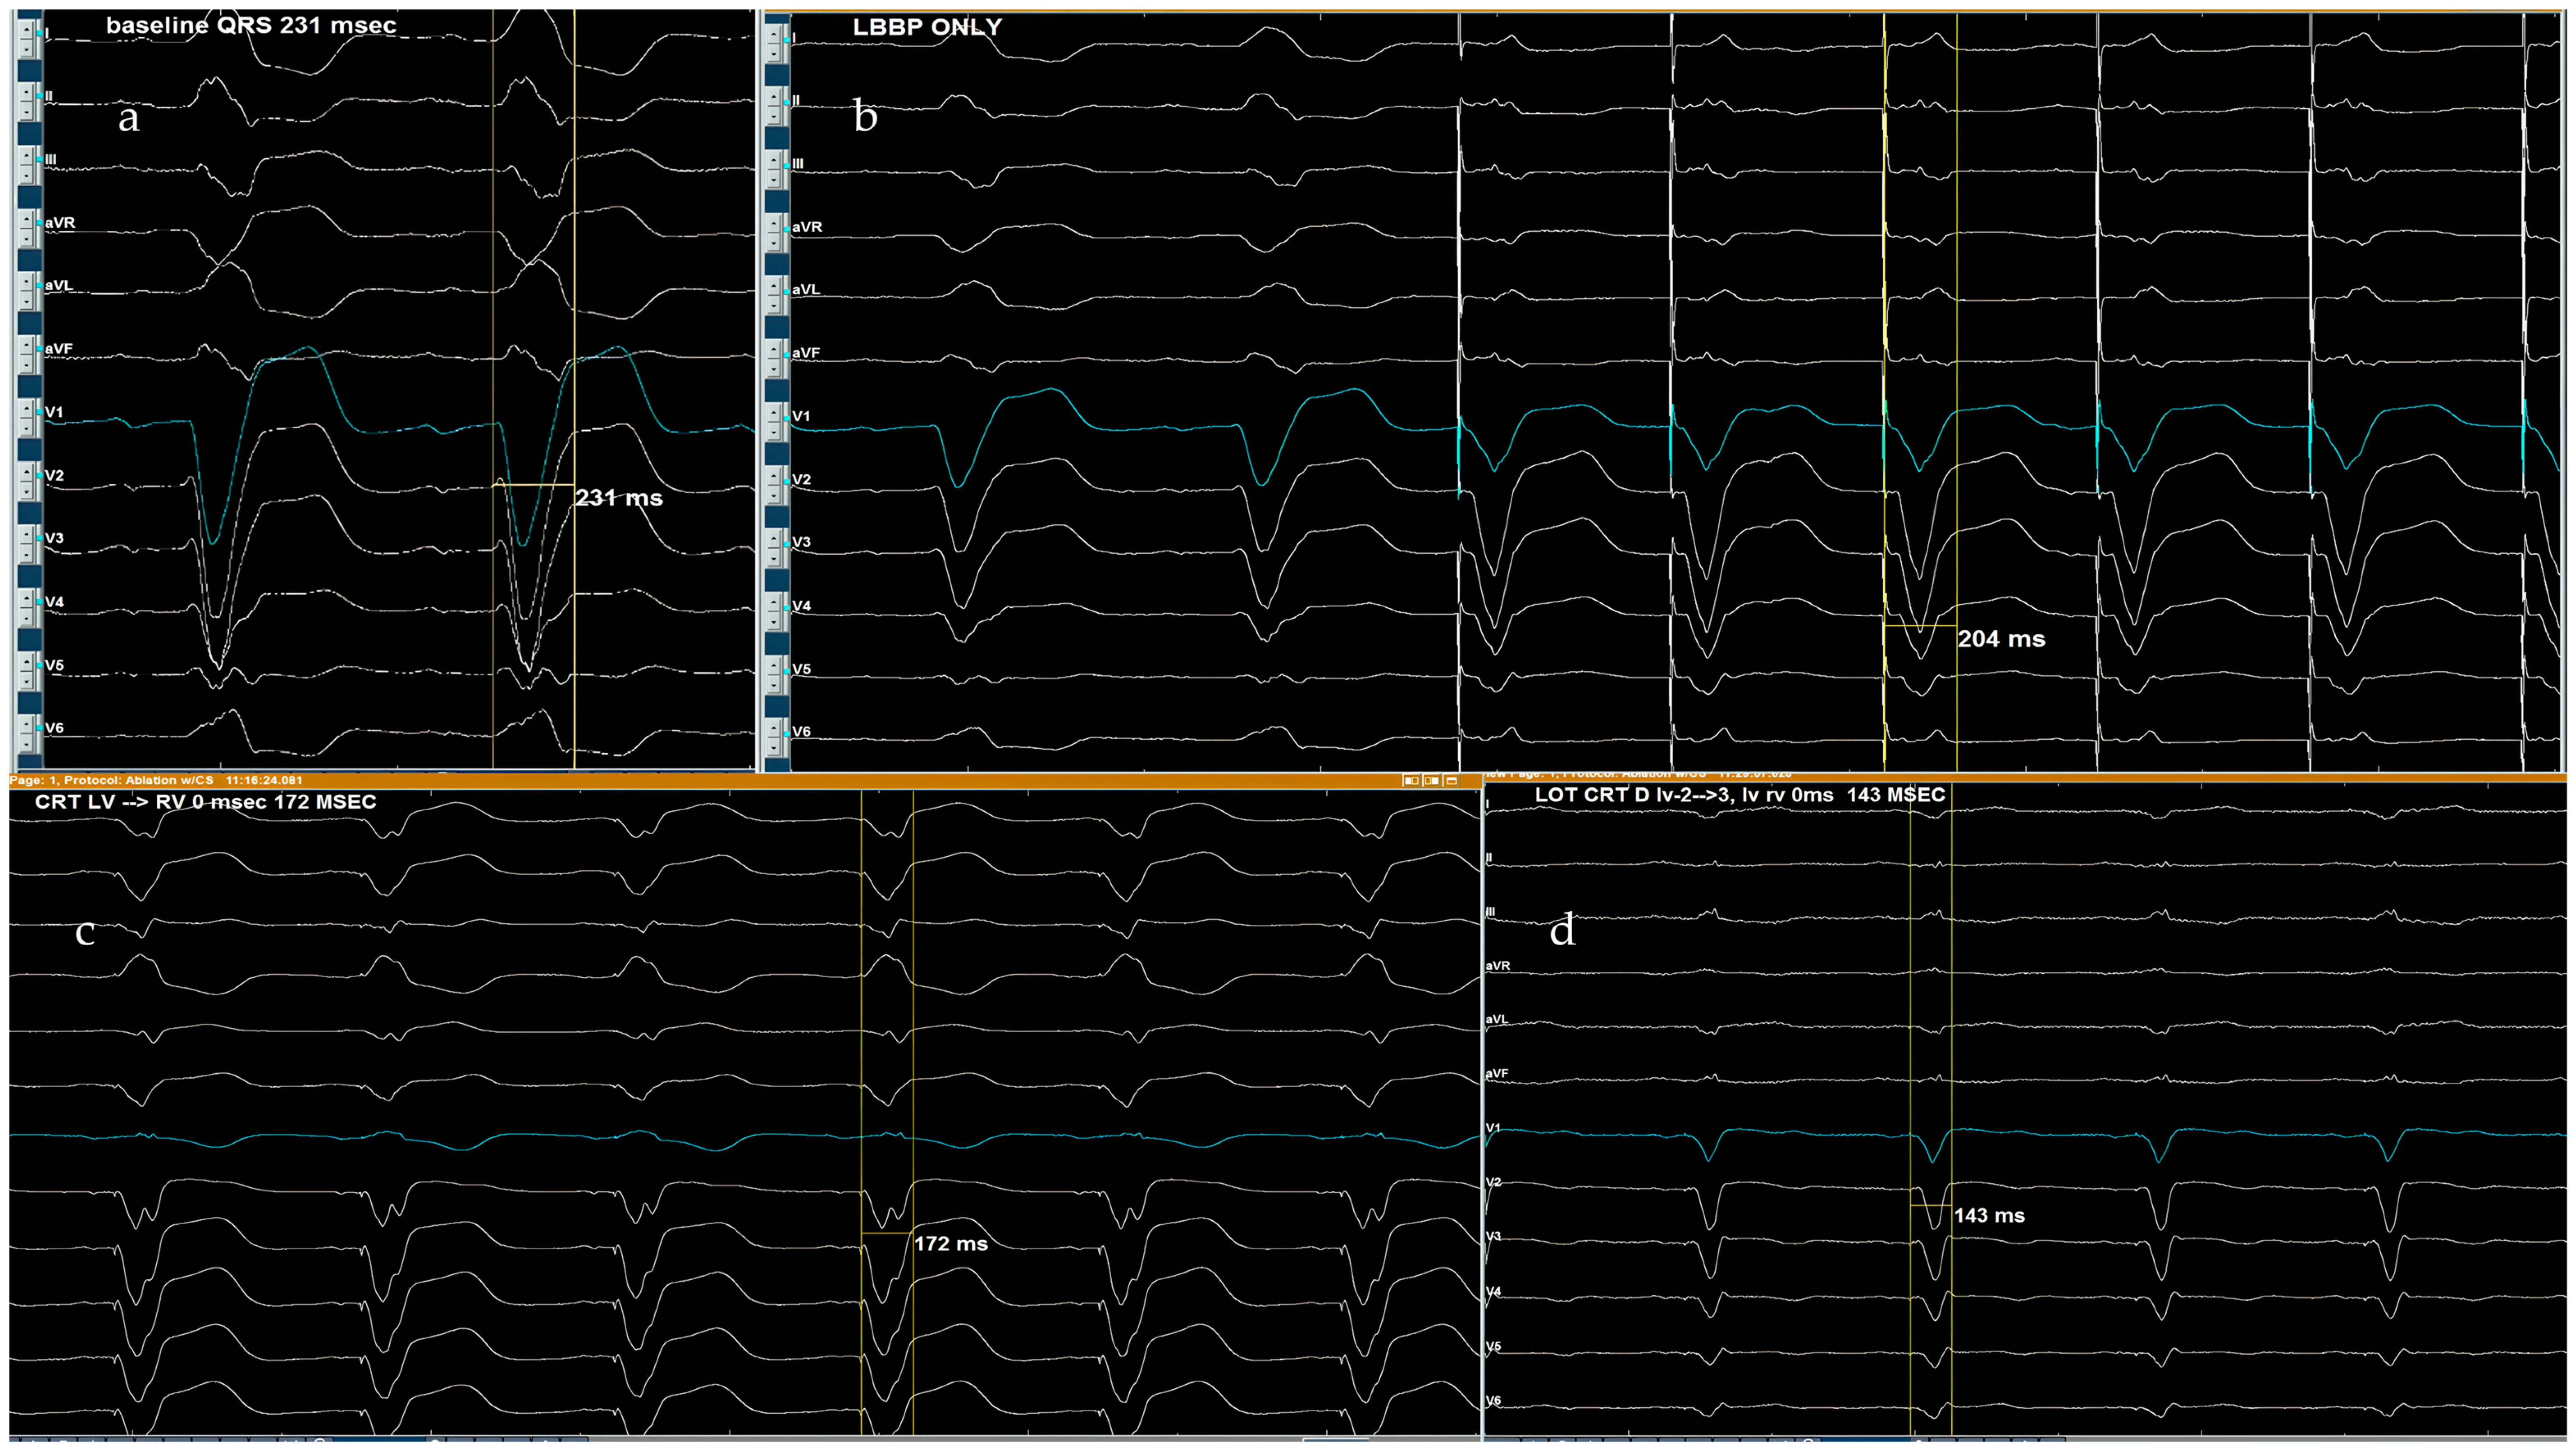Click the yellow caliper line in panel b

click(1884, 400)
